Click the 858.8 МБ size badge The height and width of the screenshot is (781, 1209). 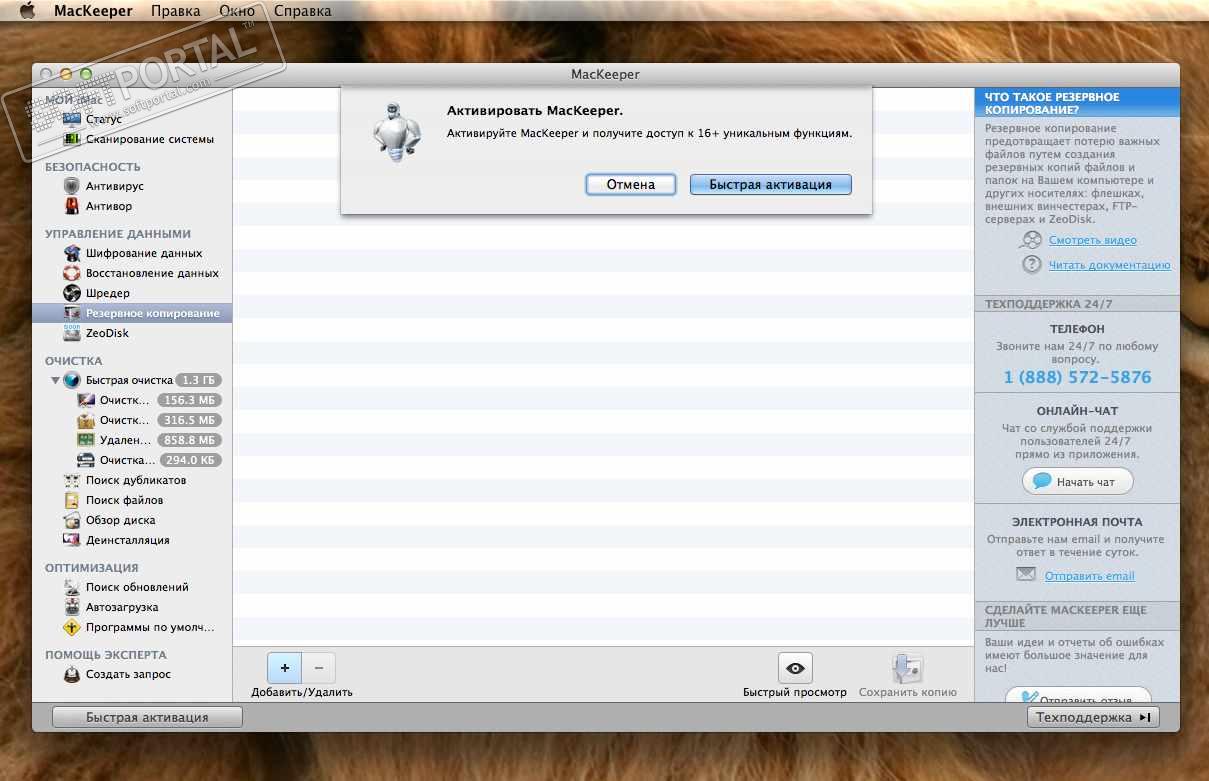tap(189, 440)
